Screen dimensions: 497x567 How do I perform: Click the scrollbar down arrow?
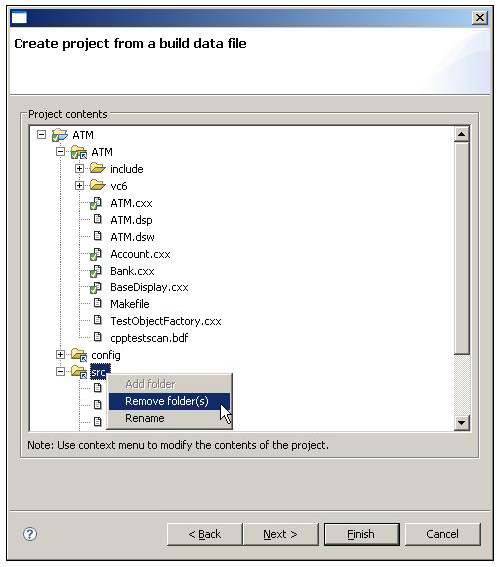point(462,422)
